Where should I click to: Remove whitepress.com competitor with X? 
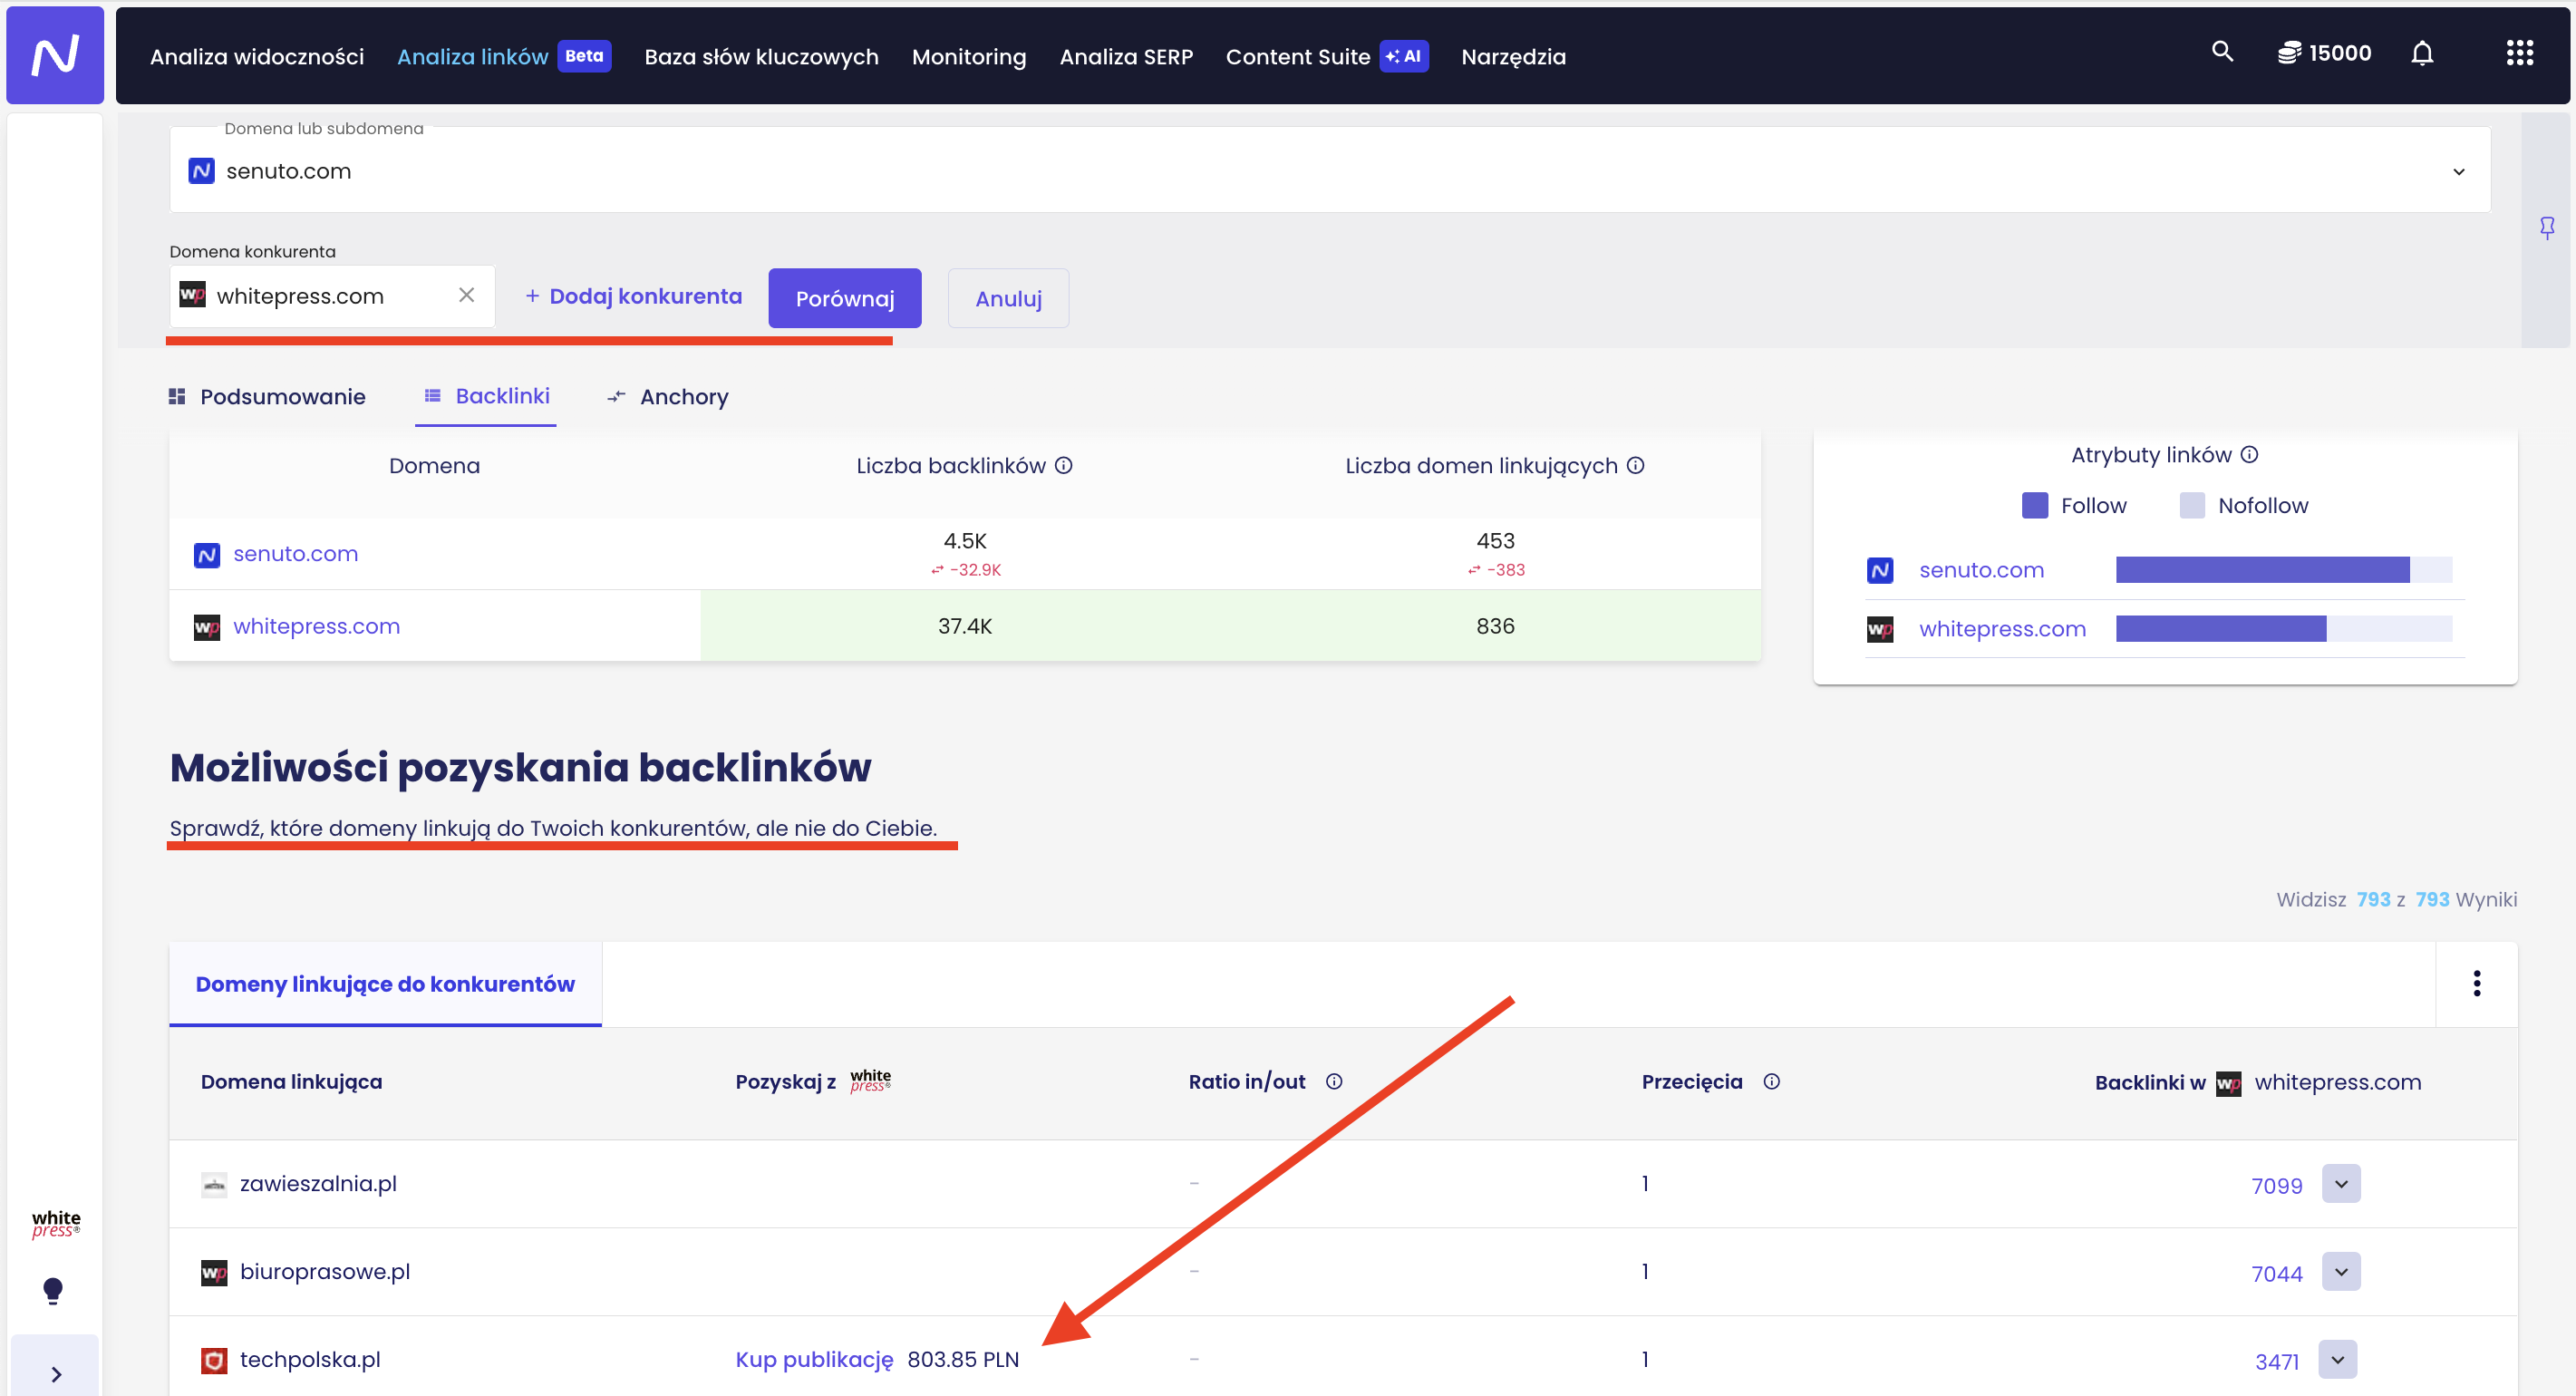click(x=466, y=295)
